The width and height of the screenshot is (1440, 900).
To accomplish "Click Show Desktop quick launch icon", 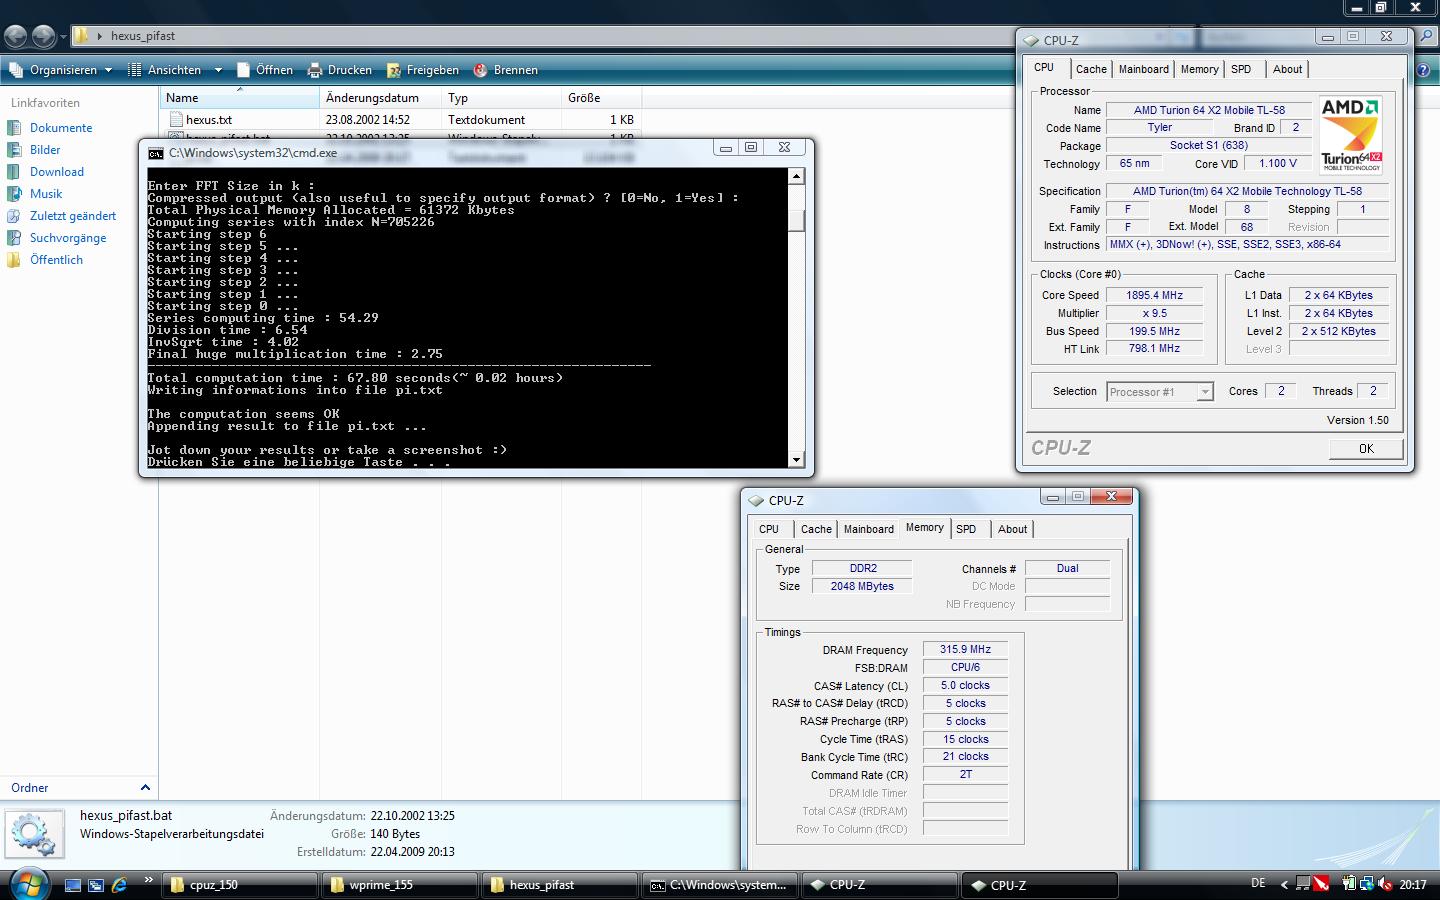I will [x=72, y=885].
